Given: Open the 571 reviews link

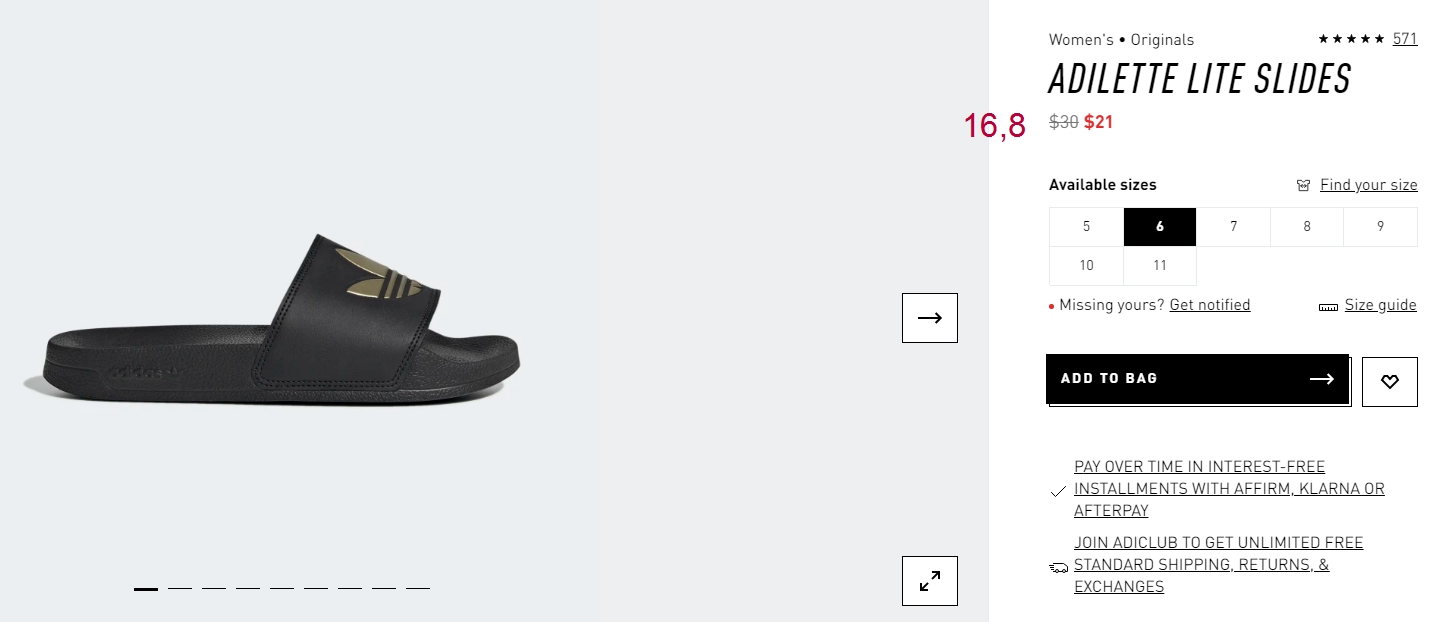Looking at the screenshot, I should tap(1405, 39).
